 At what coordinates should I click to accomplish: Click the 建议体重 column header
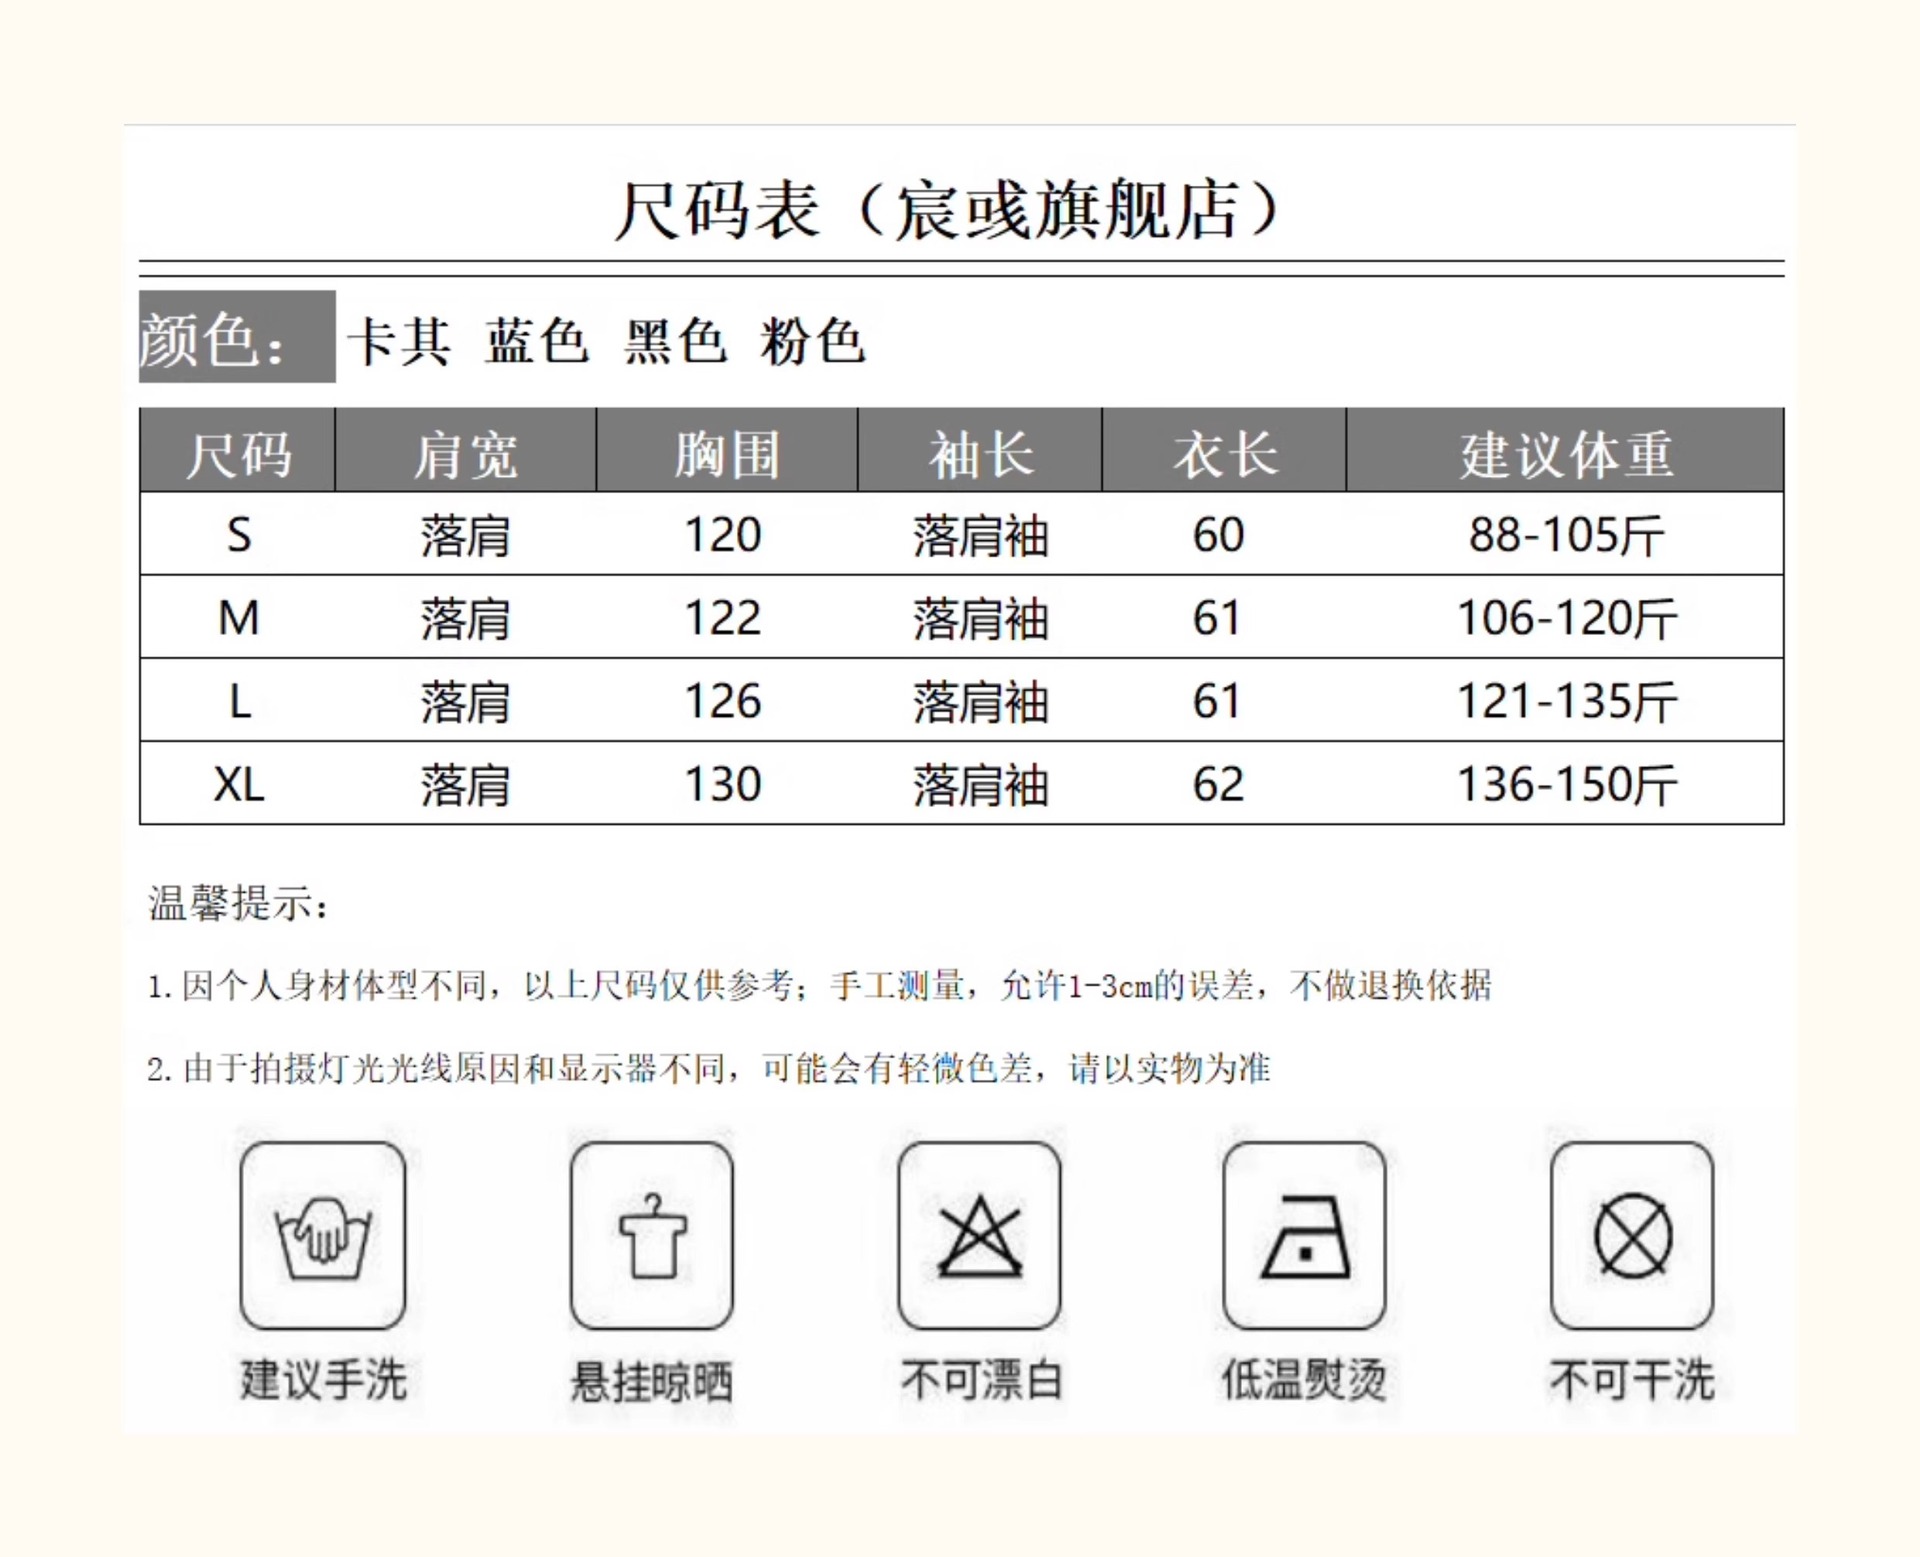(1565, 454)
